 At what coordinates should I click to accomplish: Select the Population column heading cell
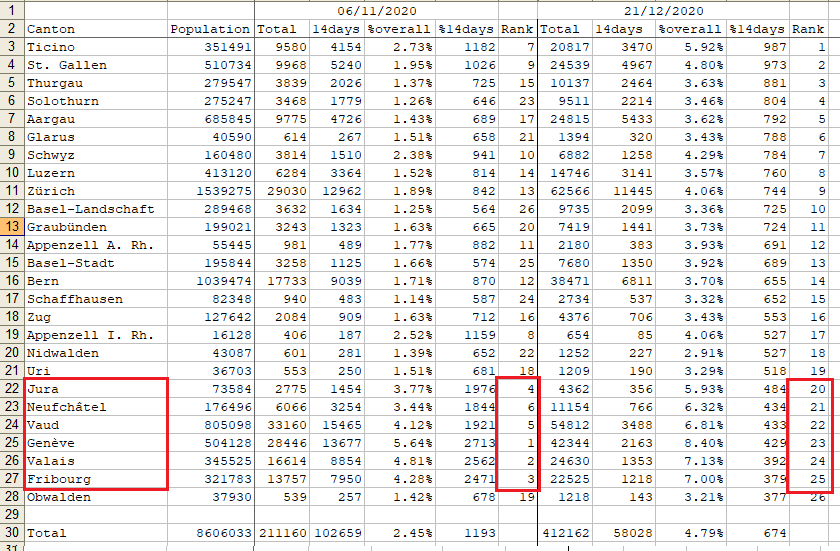tap(210, 29)
